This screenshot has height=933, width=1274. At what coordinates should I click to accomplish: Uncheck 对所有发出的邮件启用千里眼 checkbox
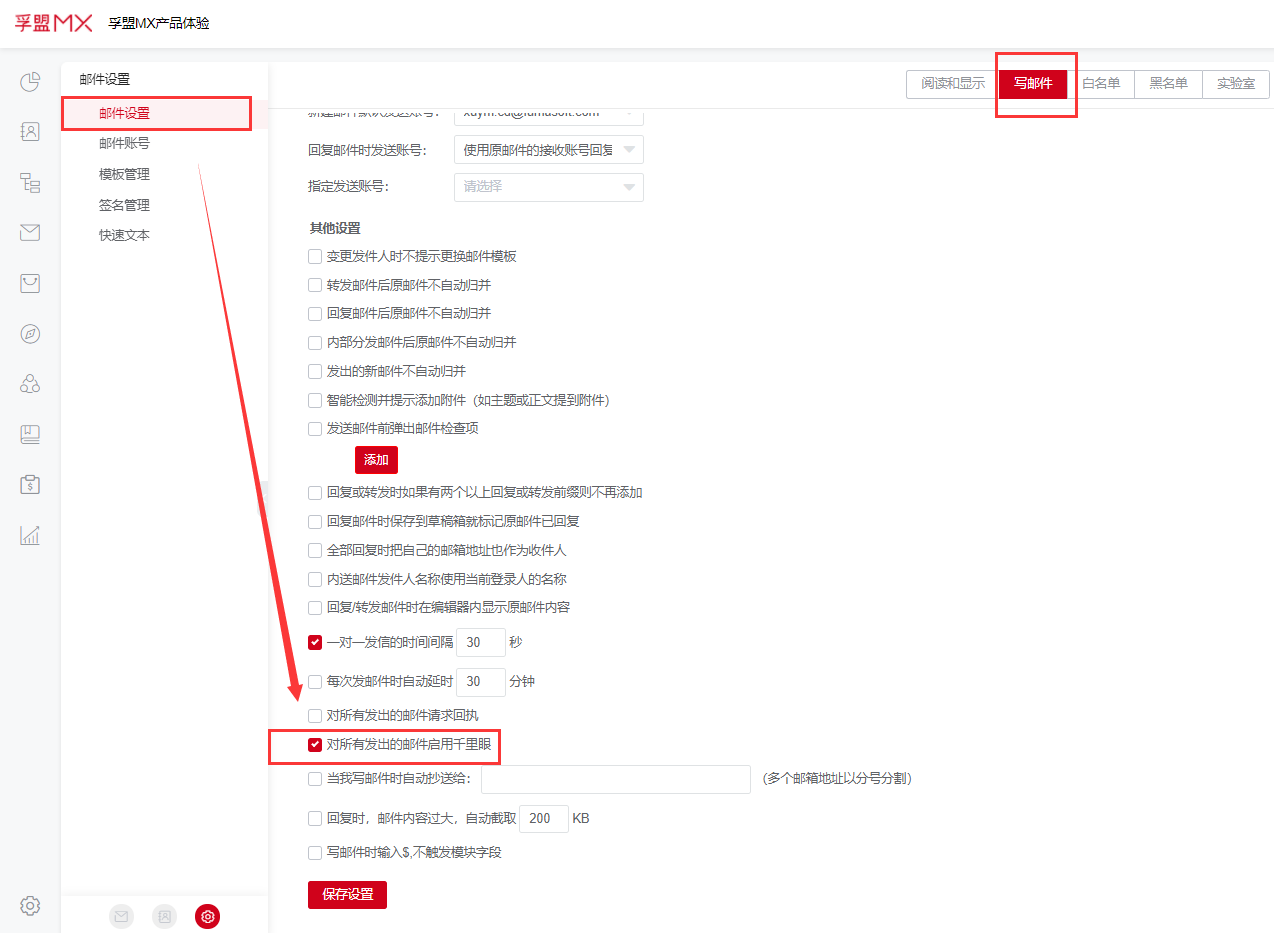pyautogui.click(x=315, y=745)
